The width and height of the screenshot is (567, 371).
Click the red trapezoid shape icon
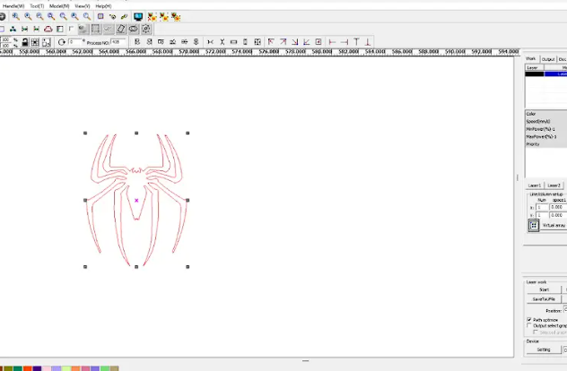point(48,29)
